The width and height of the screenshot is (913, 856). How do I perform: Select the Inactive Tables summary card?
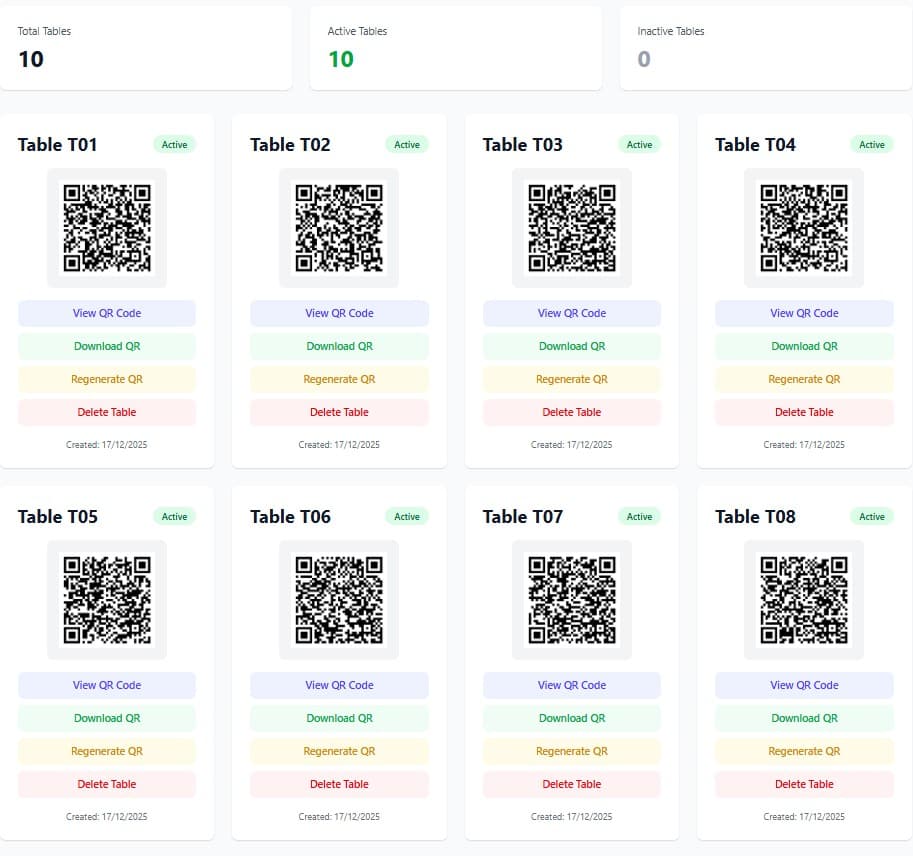(x=765, y=48)
